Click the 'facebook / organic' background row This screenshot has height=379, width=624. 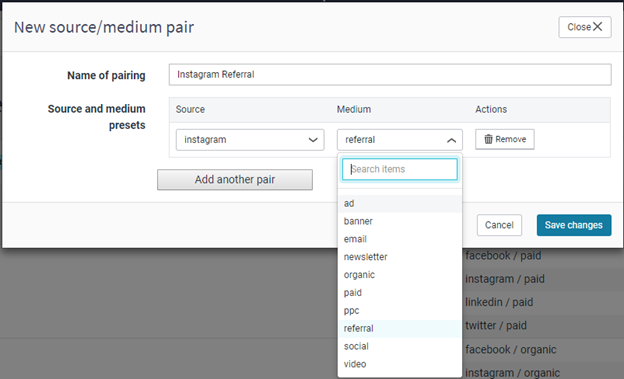(511, 350)
